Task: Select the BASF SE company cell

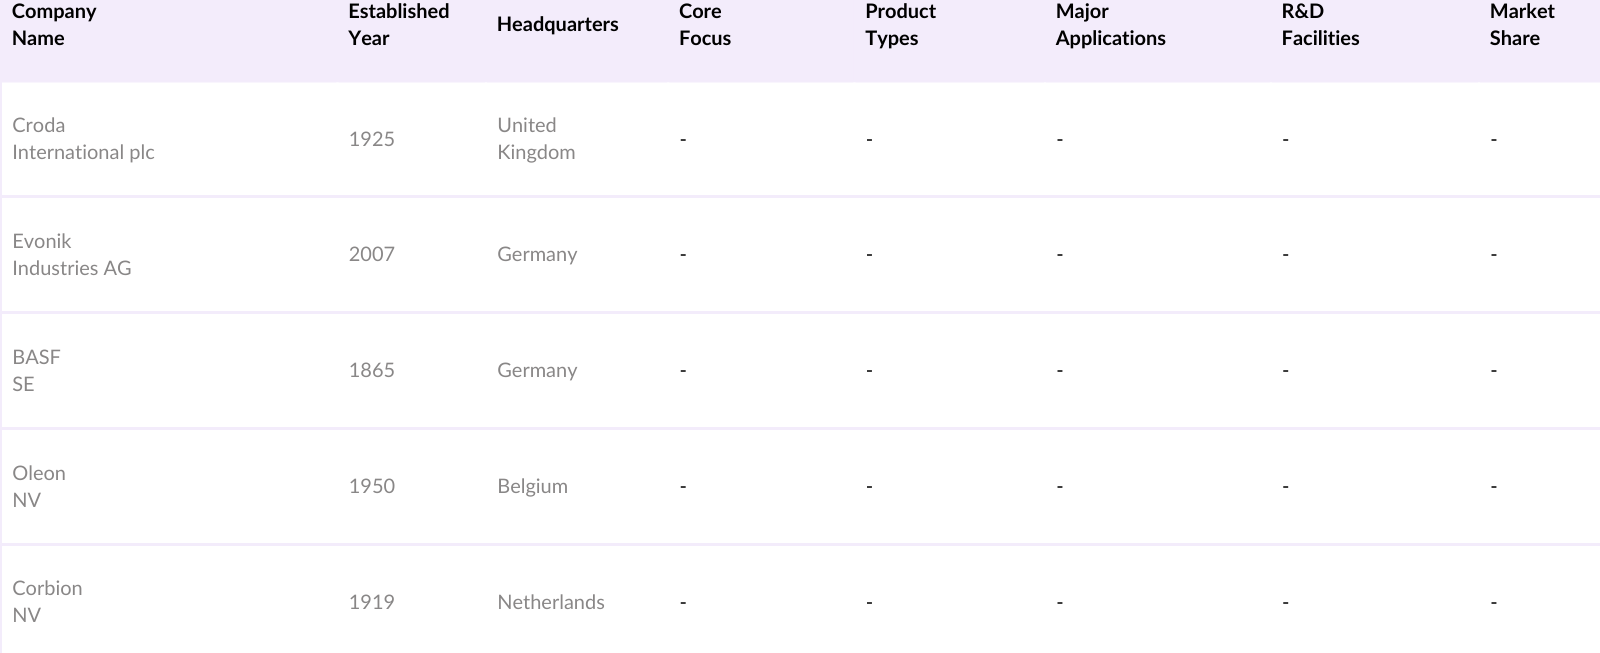Action: 36,370
